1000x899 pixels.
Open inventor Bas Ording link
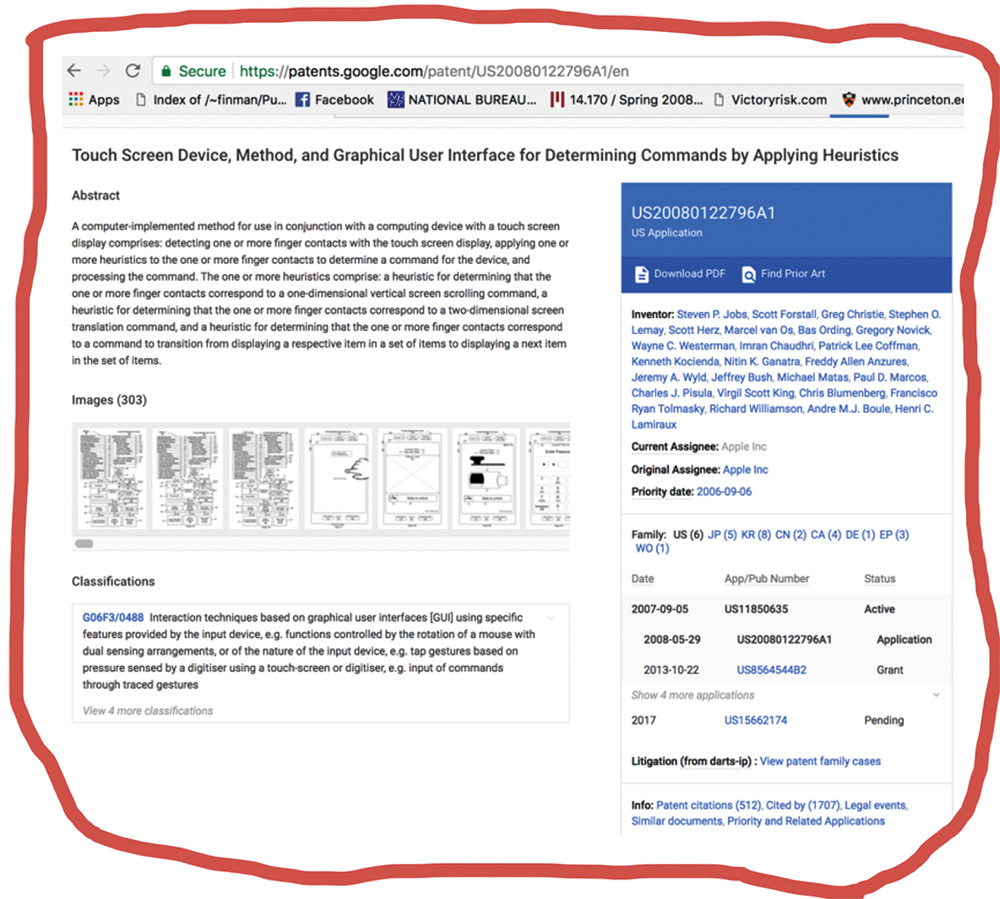[824, 330]
